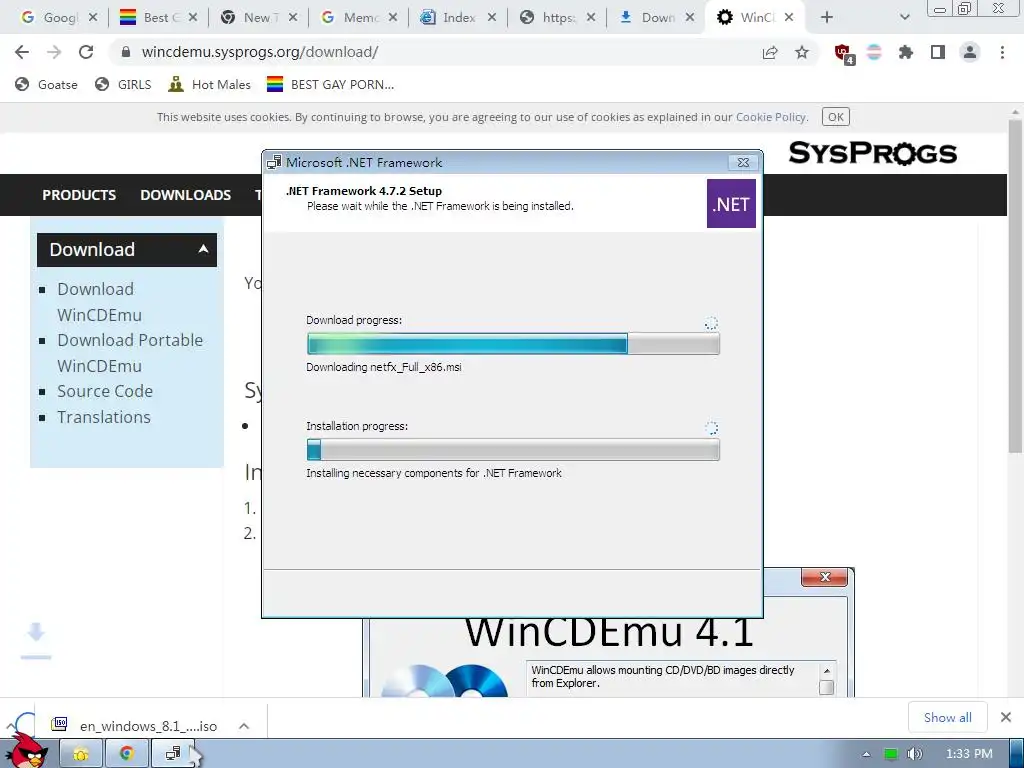Image resolution: width=1024 pixels, height=768 pixels.
Task: Switch to the Google tab
Action: pyautogui.click(x=52, y=18)
